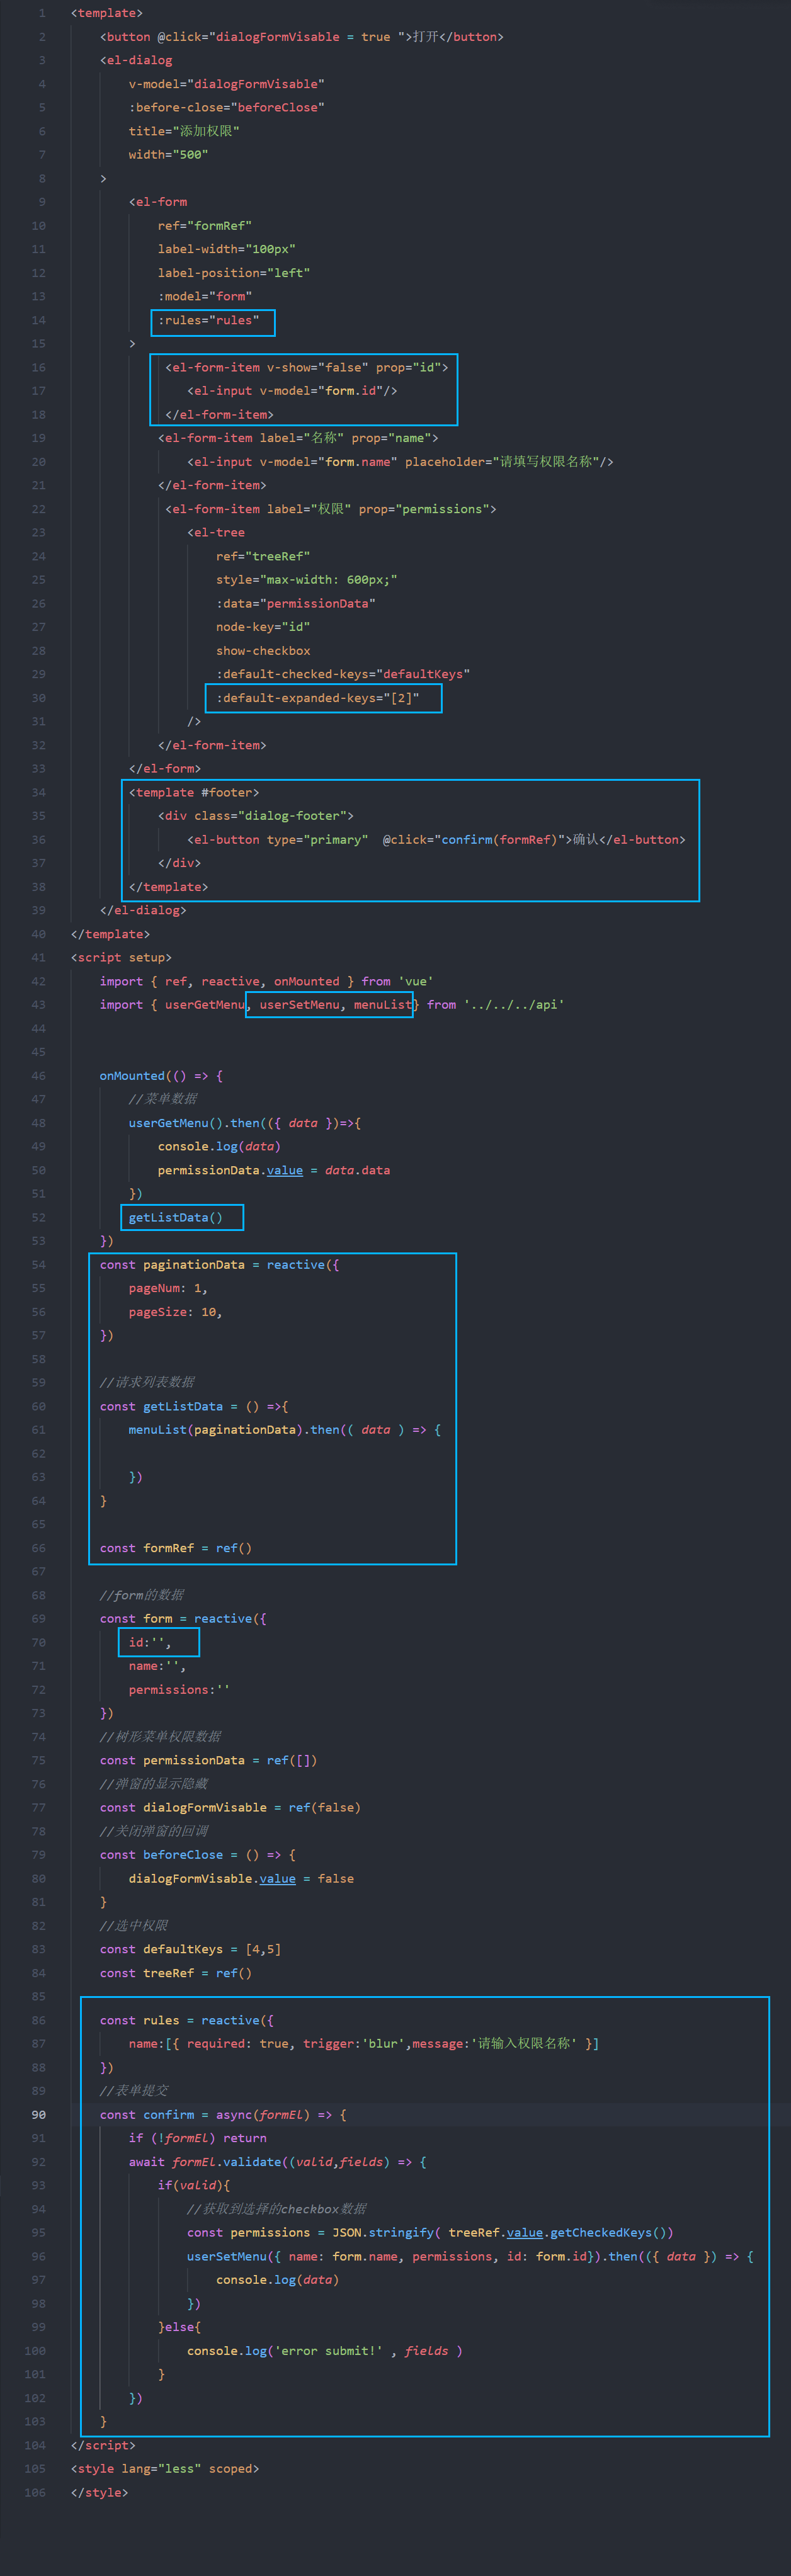Click the el-form-item with prop="permissions"

pyautogui.click(x=331, y=509)
